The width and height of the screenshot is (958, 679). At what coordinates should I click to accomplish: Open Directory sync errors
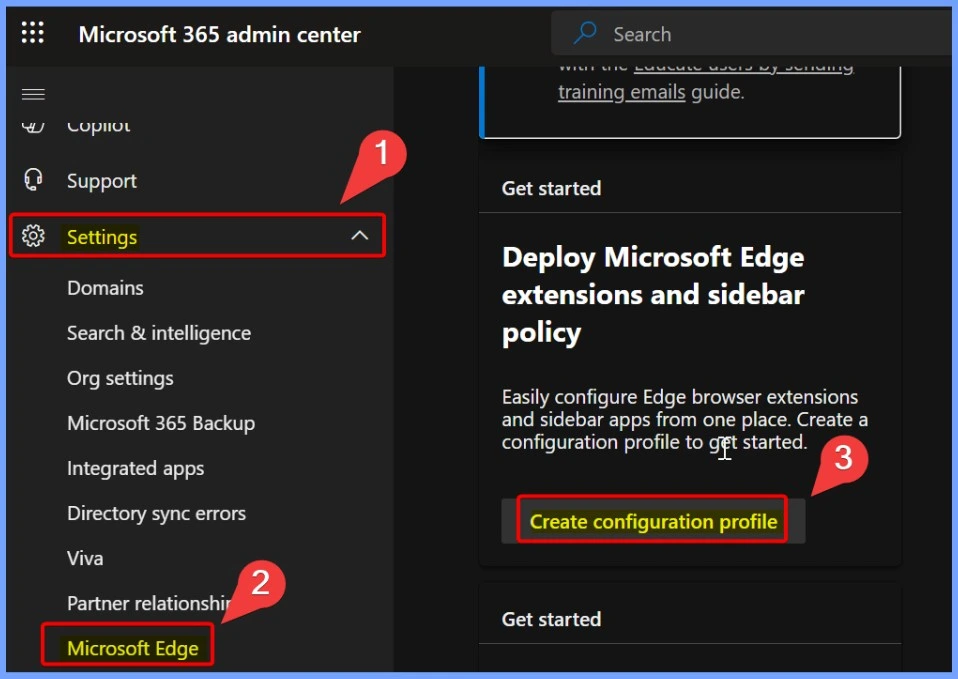(x=156, y=513)
